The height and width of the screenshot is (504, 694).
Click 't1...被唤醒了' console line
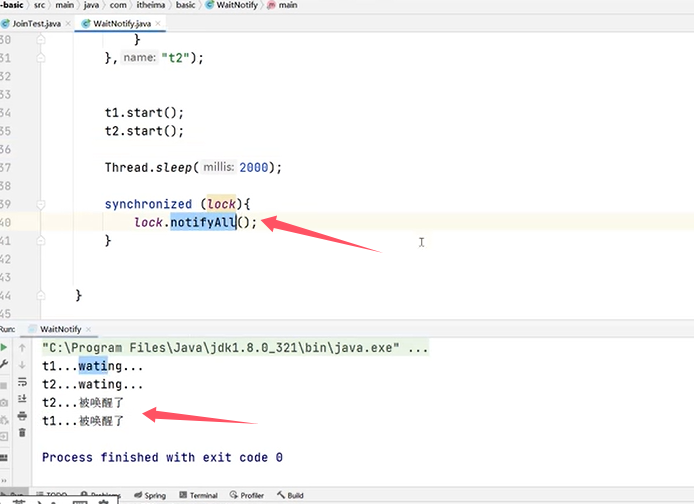(x=83, y=421)
